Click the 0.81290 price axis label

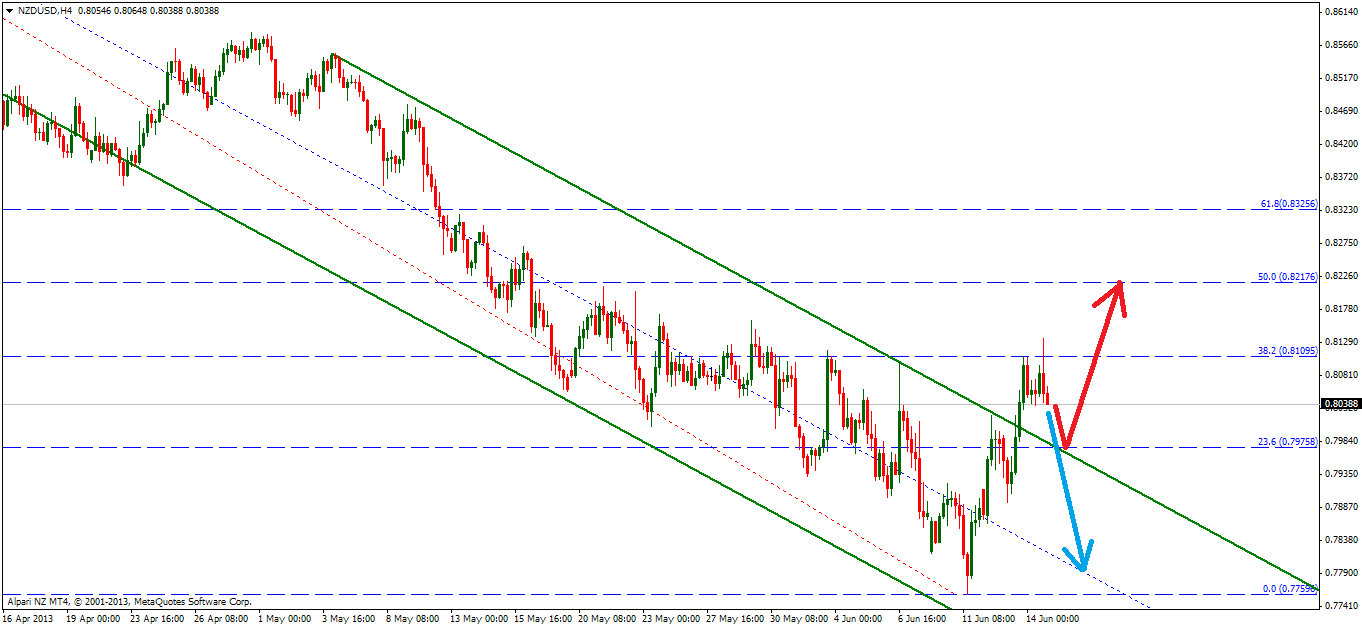click(x=1339, y=342)
